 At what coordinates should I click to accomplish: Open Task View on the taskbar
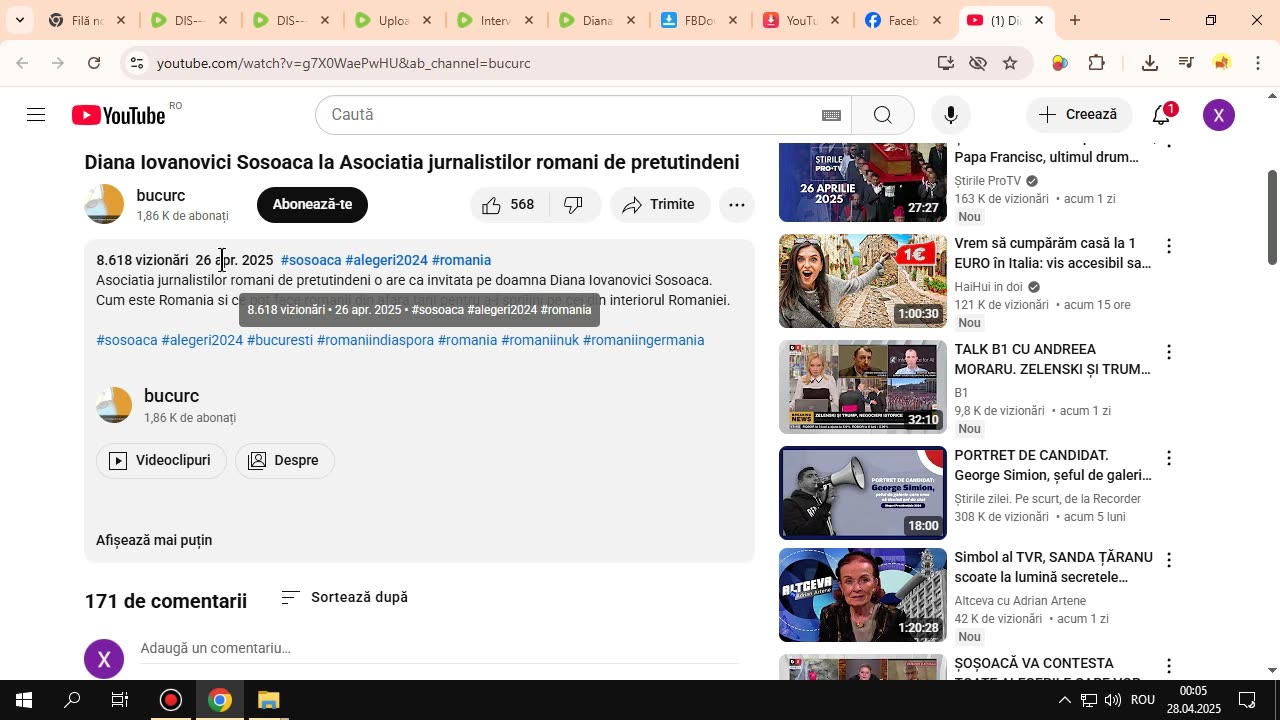pyautogui.click(x=120, y=700)
